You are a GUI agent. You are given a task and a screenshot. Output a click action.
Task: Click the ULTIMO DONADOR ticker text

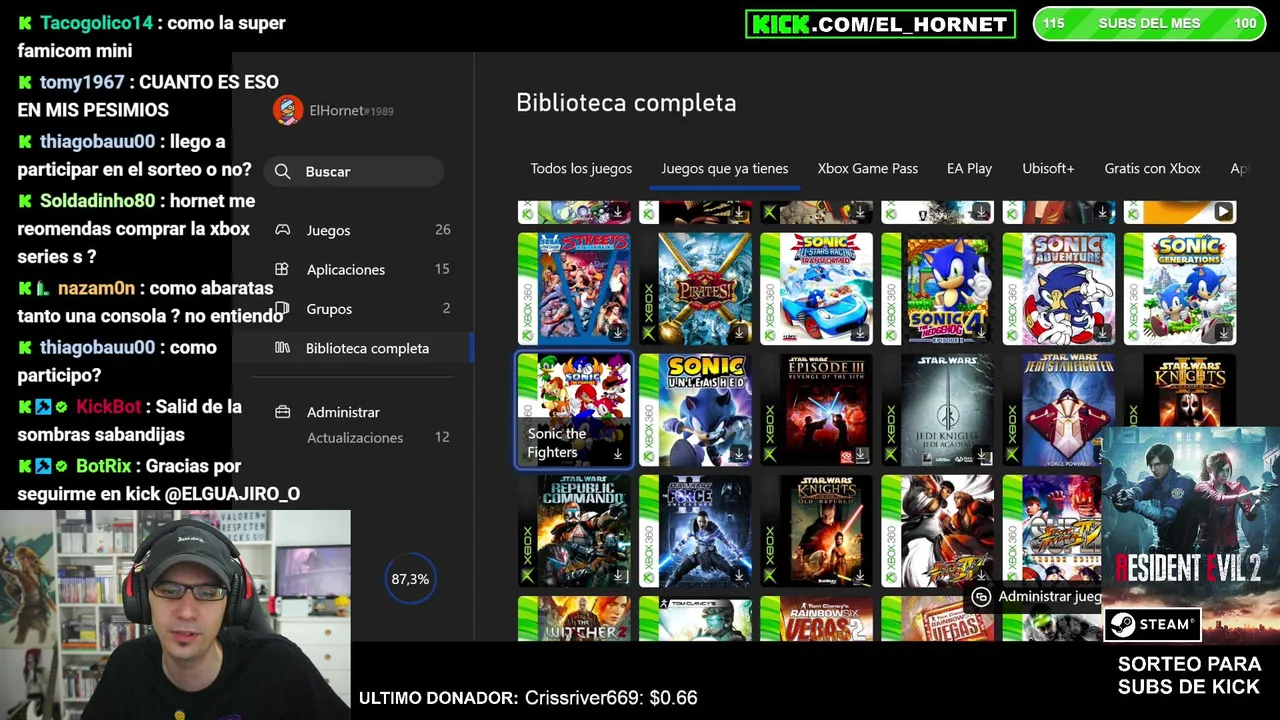[x=528, y=698]
